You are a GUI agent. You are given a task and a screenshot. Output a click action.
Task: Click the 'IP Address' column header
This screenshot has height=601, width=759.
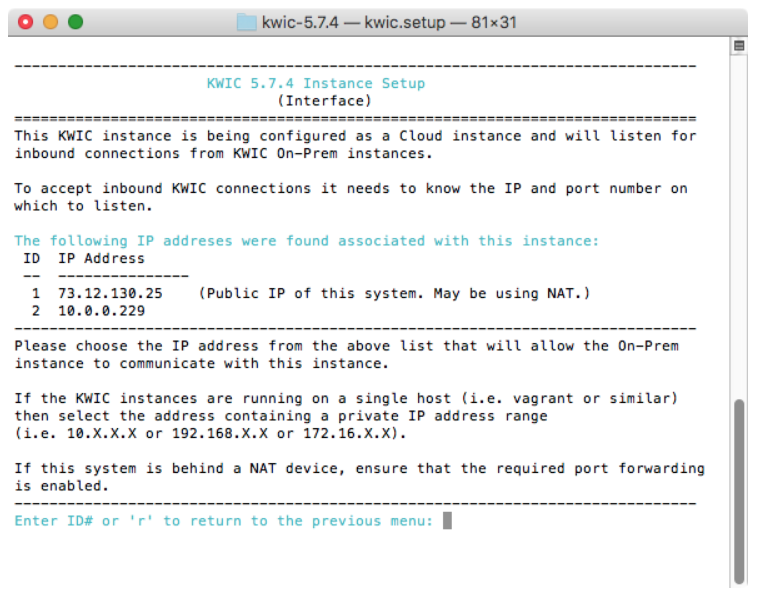click(x=102, y=258)
